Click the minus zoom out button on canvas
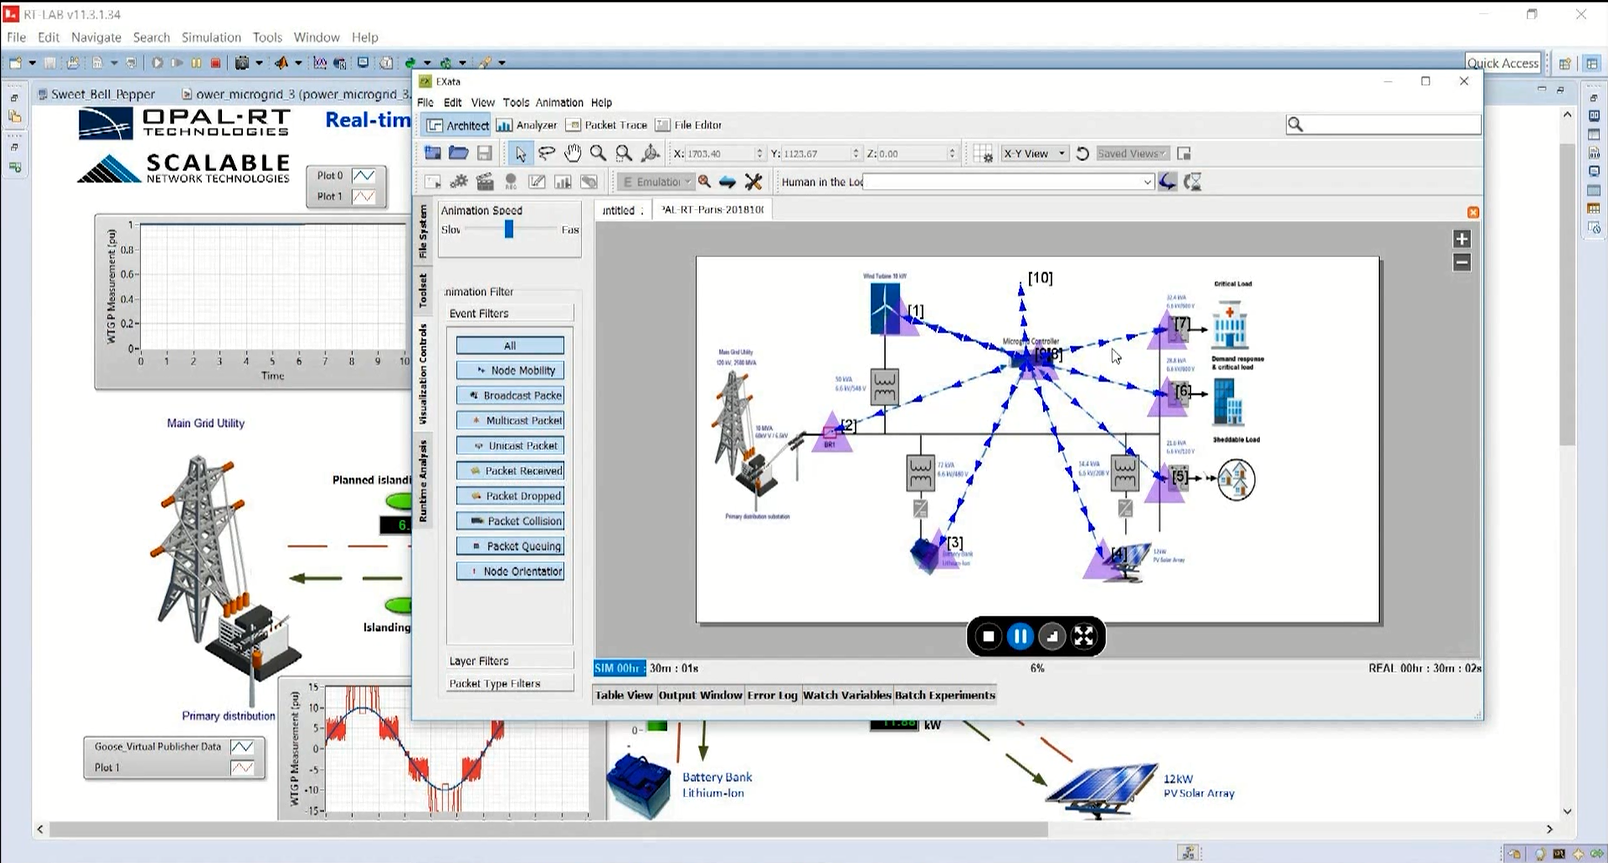Viewport: 1608px width, 863px height. point(1462,262)
